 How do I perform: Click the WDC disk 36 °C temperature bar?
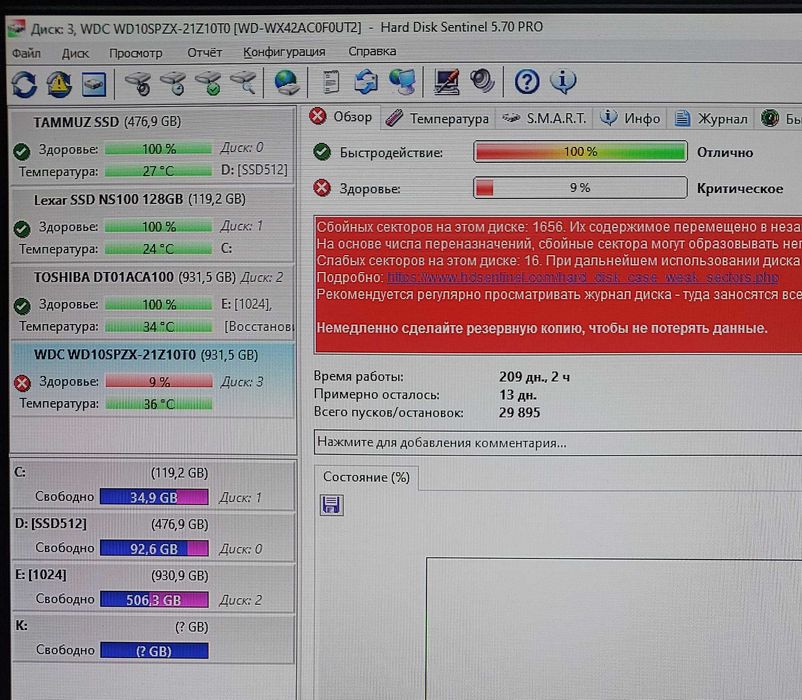159,404
